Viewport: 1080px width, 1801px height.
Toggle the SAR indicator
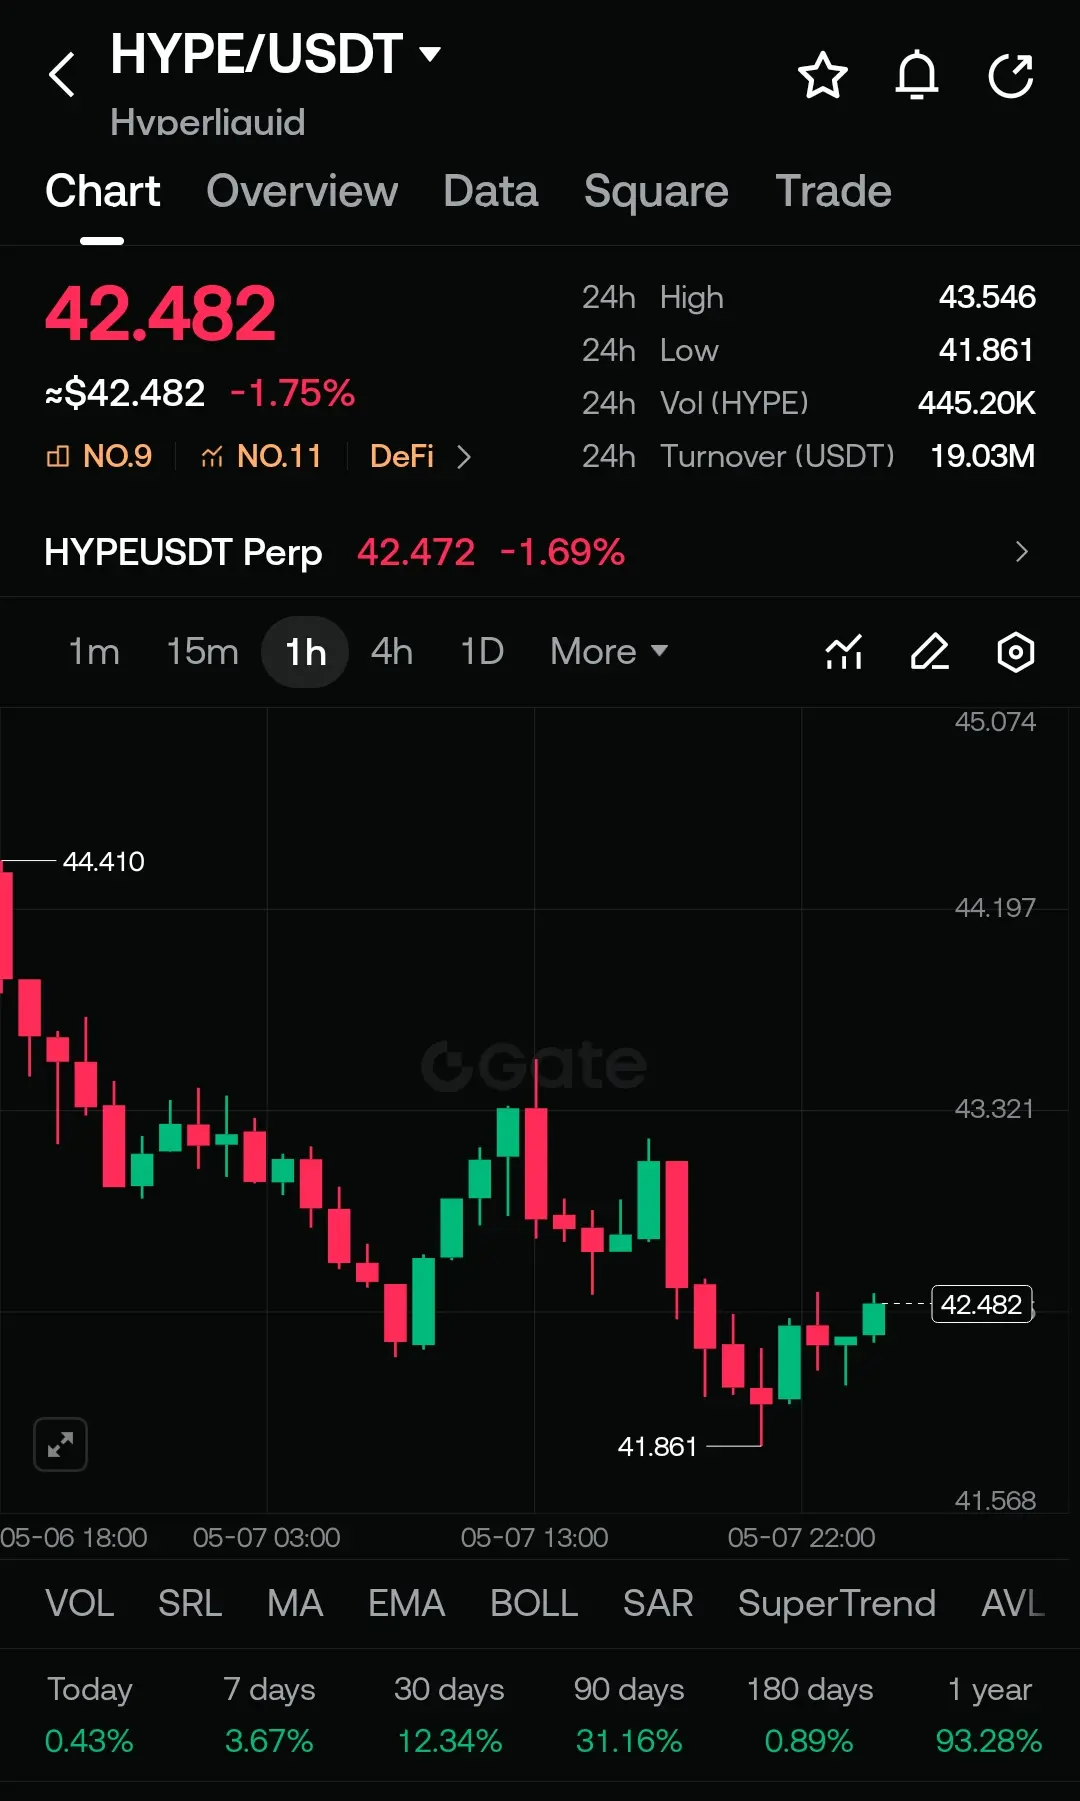click(x=658, y=1603)
